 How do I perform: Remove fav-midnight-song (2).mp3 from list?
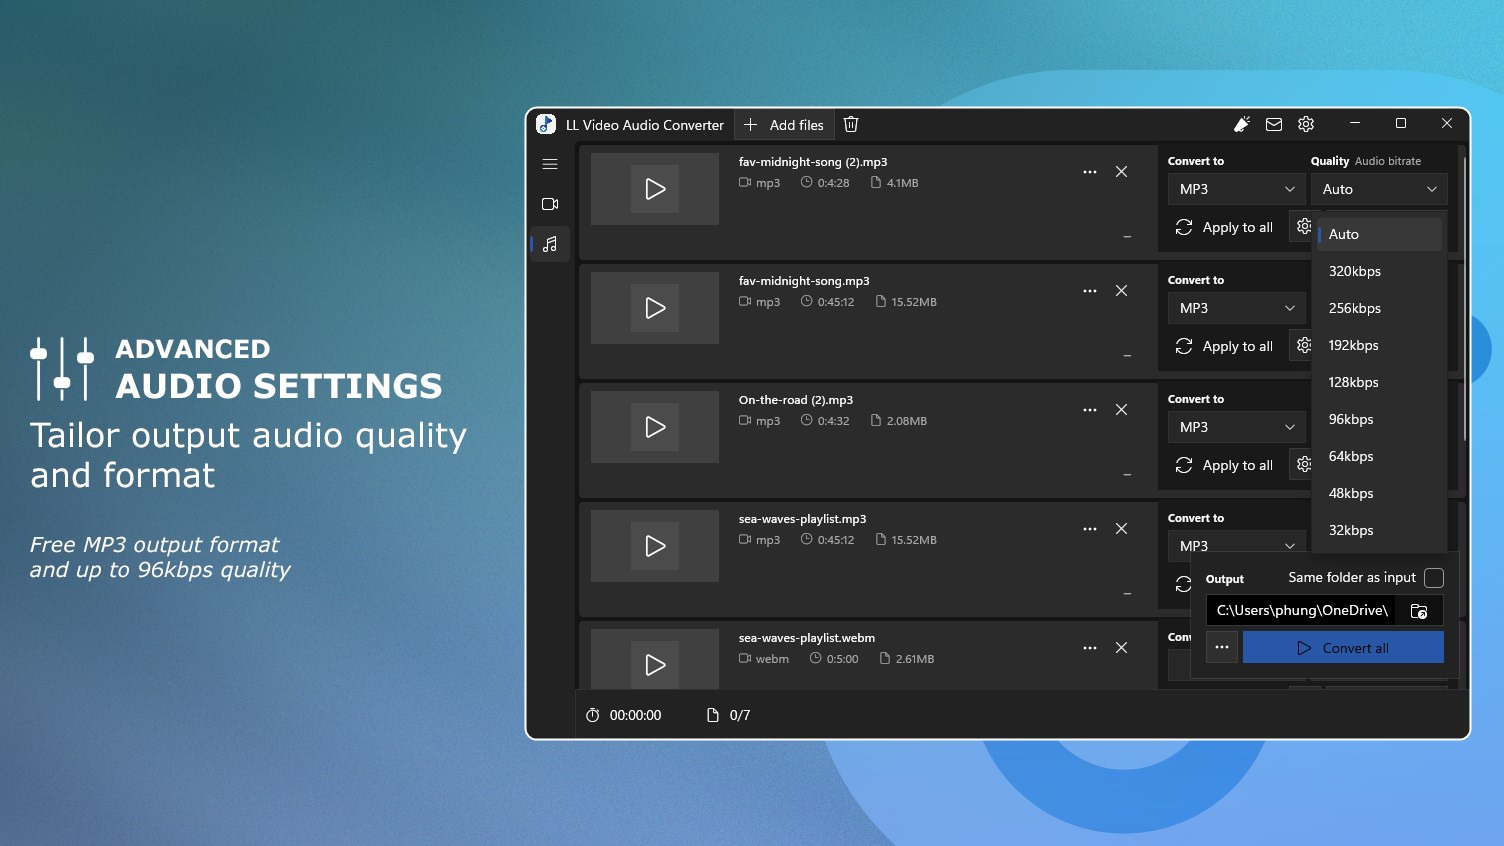1122,172
